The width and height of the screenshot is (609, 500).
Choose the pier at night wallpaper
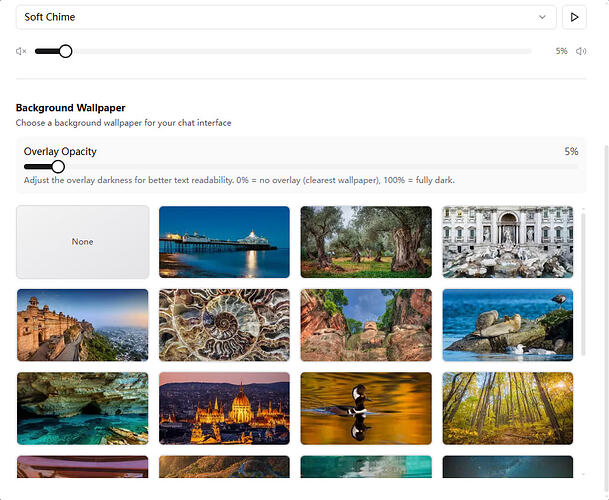[224, 242]
